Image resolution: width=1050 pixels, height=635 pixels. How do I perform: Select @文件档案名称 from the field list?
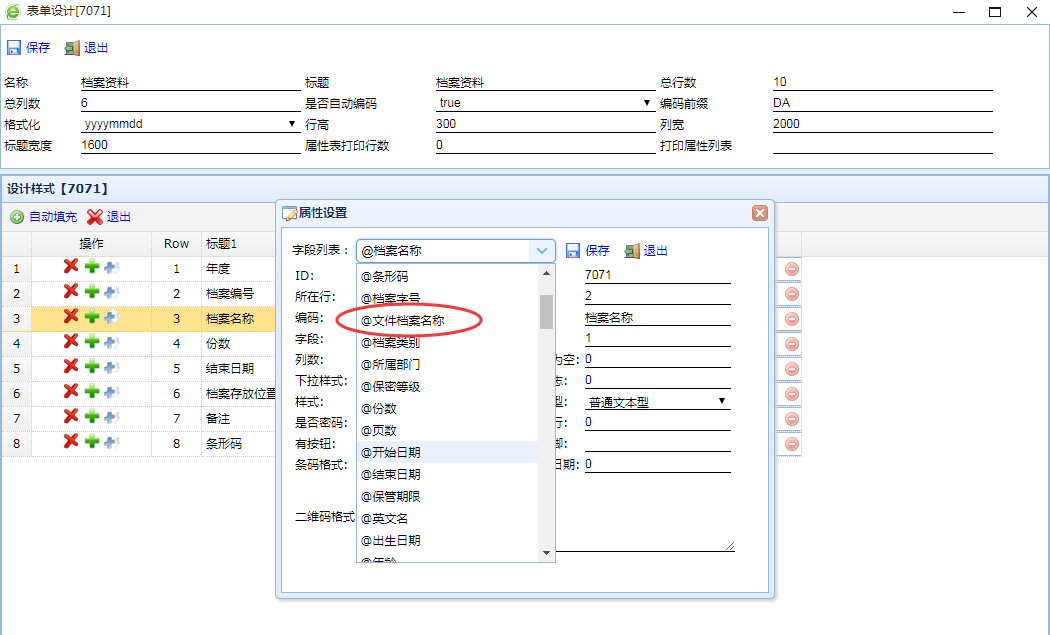[403, 320]
